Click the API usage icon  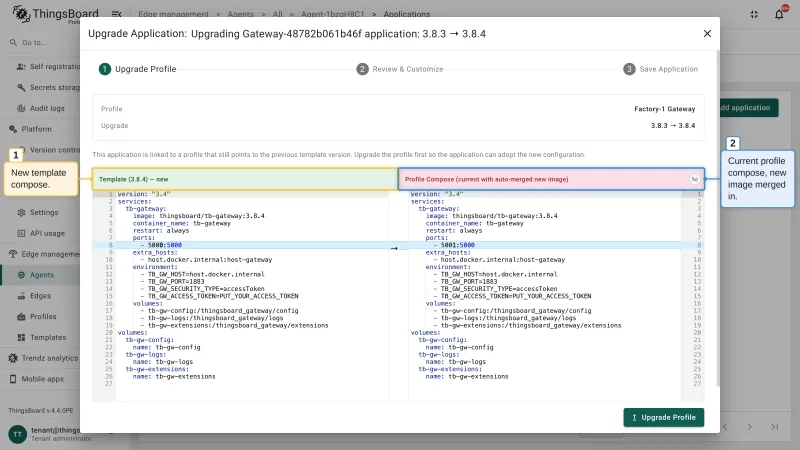click(21, 233)
